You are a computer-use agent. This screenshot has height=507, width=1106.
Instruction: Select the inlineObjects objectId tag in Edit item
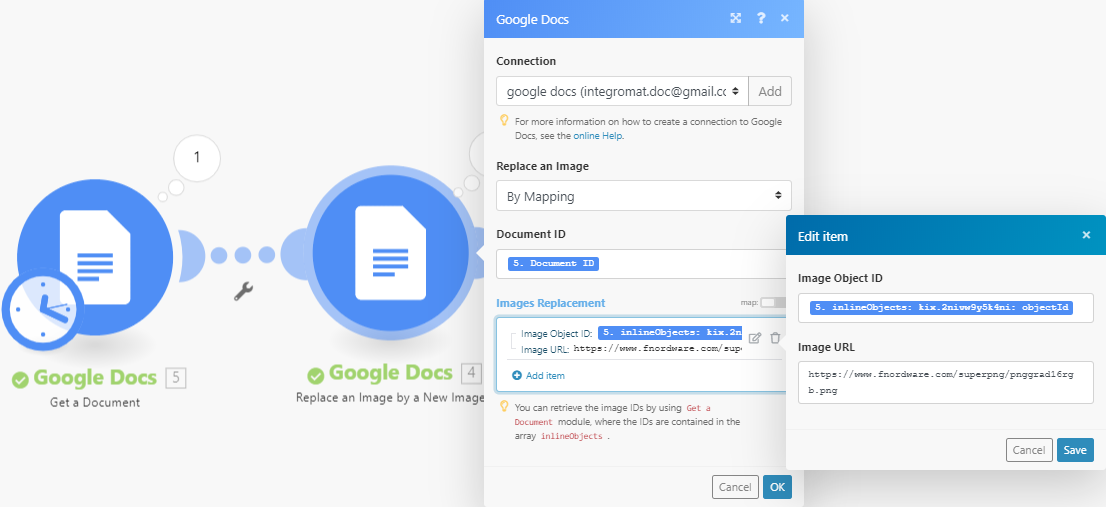(x=942, y=307)
